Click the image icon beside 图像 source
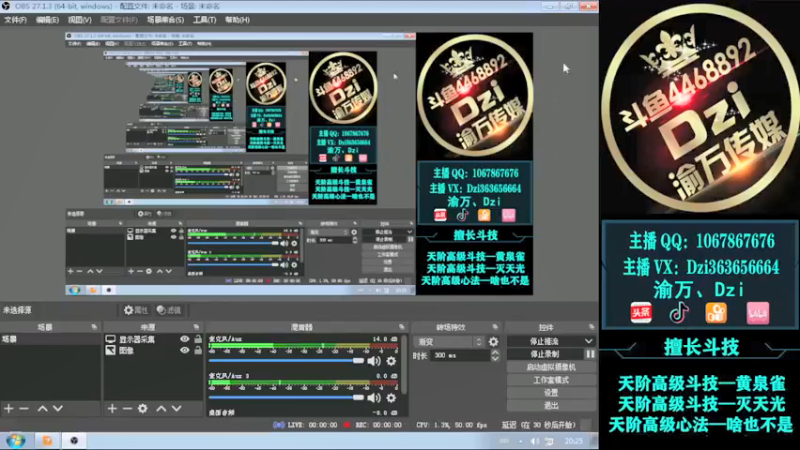 [x=110, y=351]
